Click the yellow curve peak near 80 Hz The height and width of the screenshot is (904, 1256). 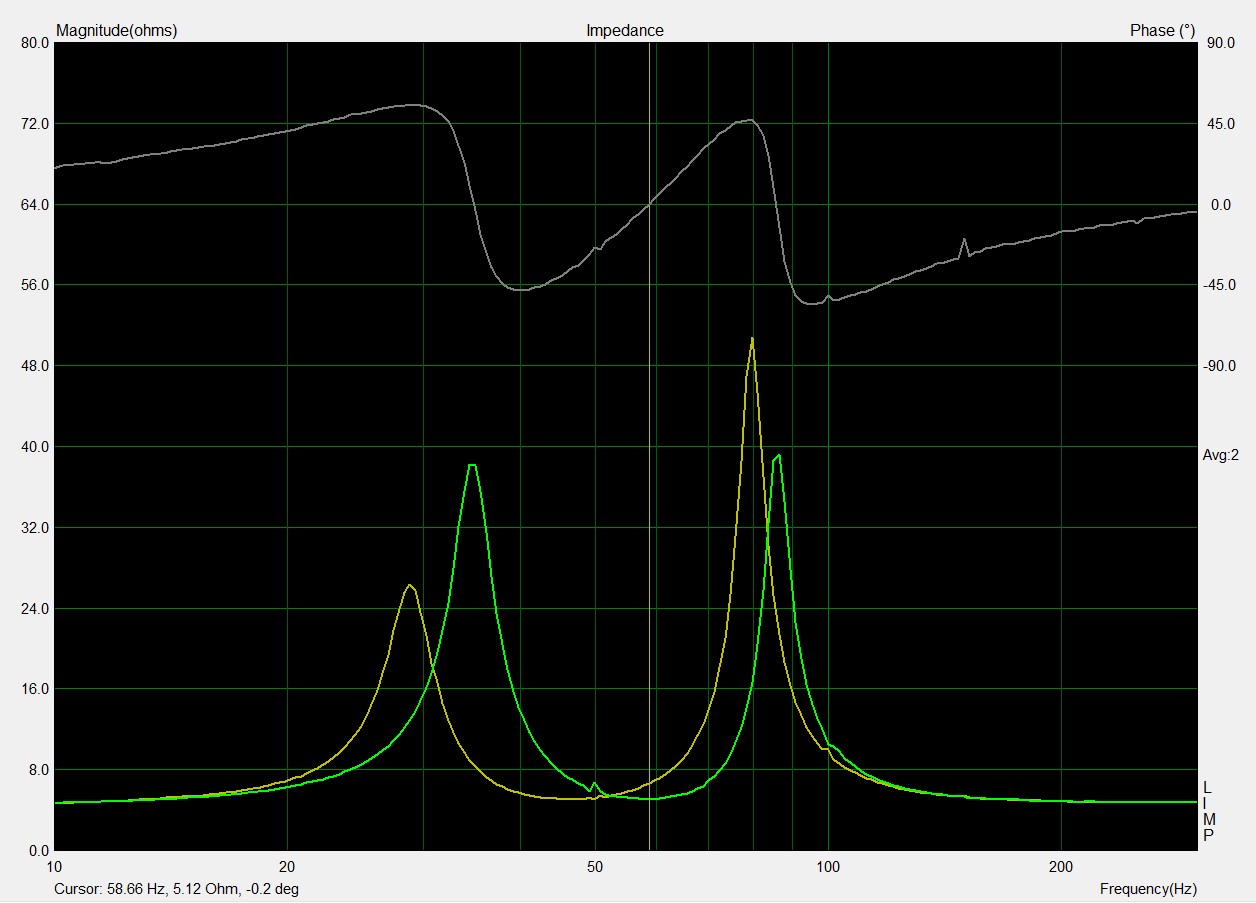(752, 339)
